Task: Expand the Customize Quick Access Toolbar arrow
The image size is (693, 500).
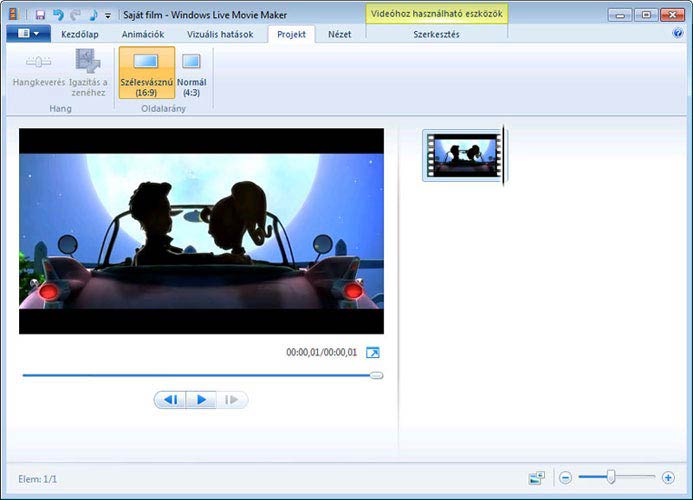Action: pyautogui.click(x=108, y=16)
